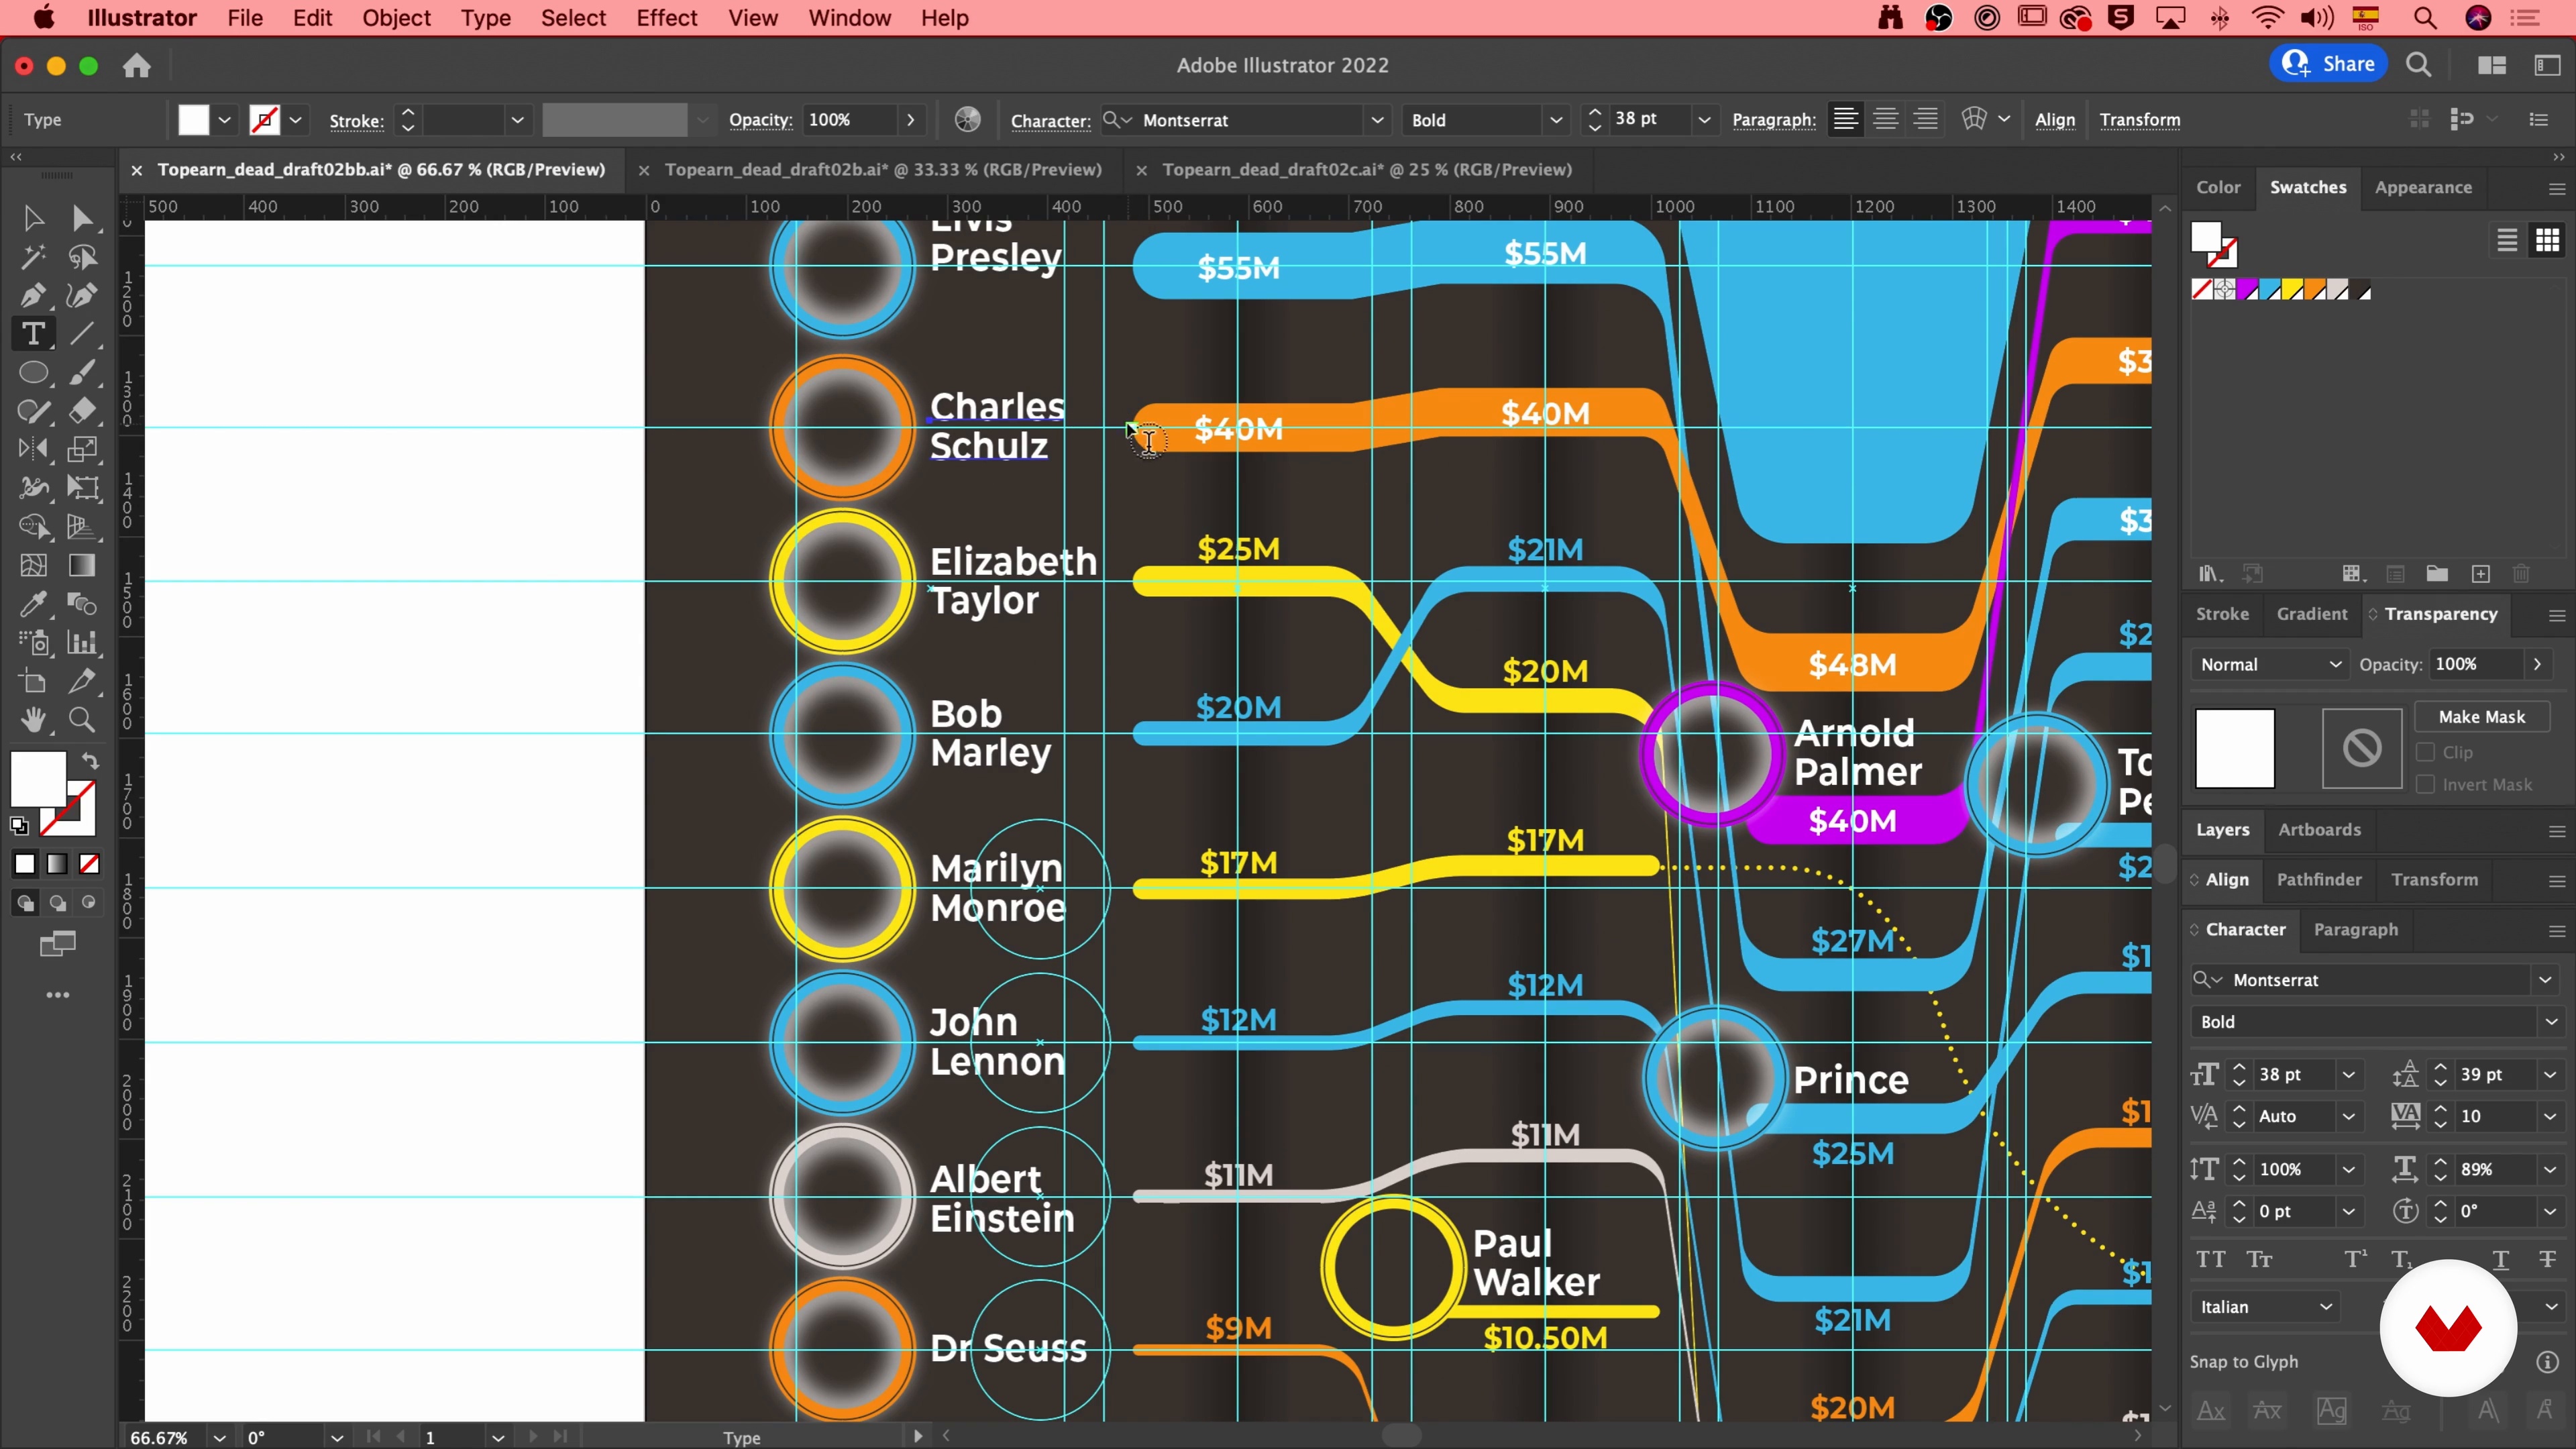This screenshot has width=2576, height=1449.
Task: Choose the Symbol Sprayer tool
Action: pos(33,643)
